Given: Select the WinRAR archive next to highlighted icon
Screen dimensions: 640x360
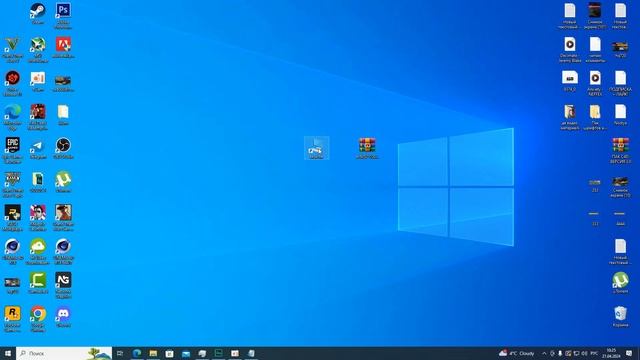Looking at the screenshot, I should [367, 145].
